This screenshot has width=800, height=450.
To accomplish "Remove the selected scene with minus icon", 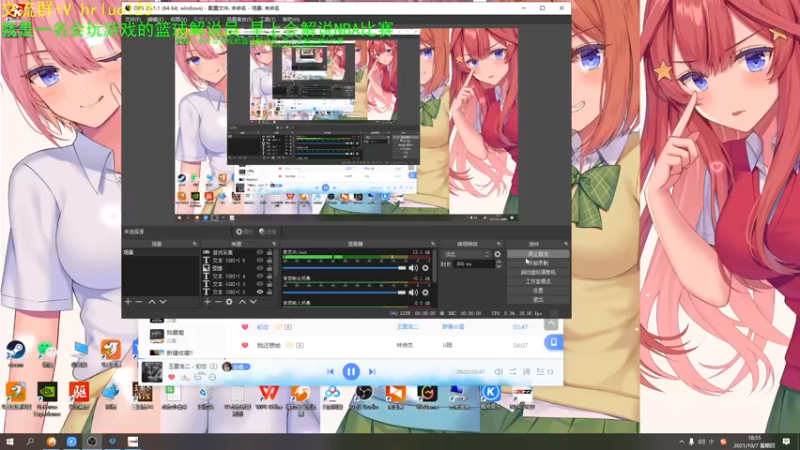I will point(139,302).
